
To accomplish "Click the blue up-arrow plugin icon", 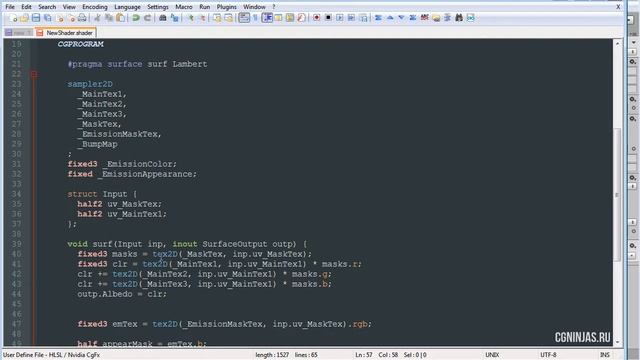I will coord(390,18).
